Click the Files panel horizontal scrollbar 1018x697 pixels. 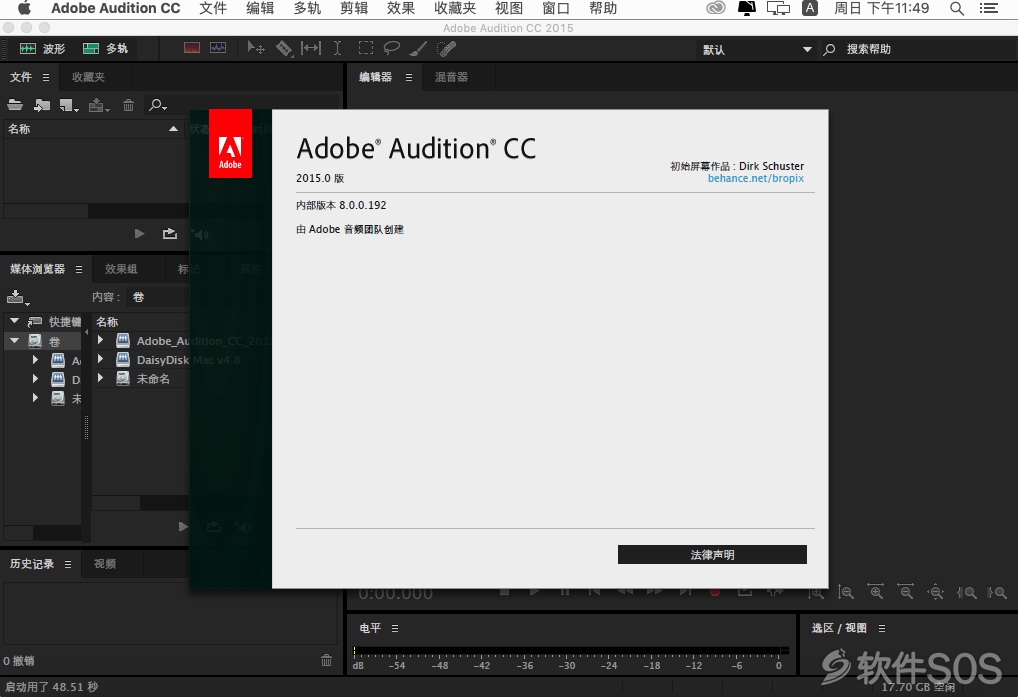(x=45, y=211)
